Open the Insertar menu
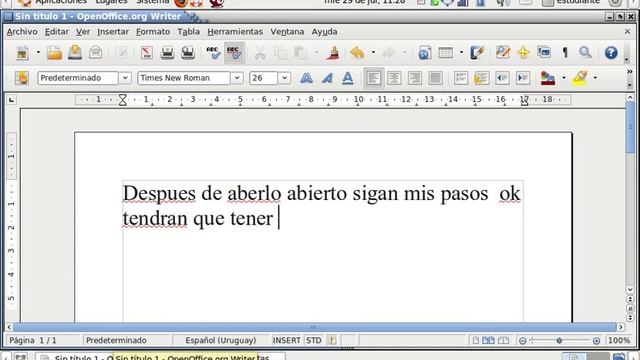640x360 pixels. [x=113, y=31]
